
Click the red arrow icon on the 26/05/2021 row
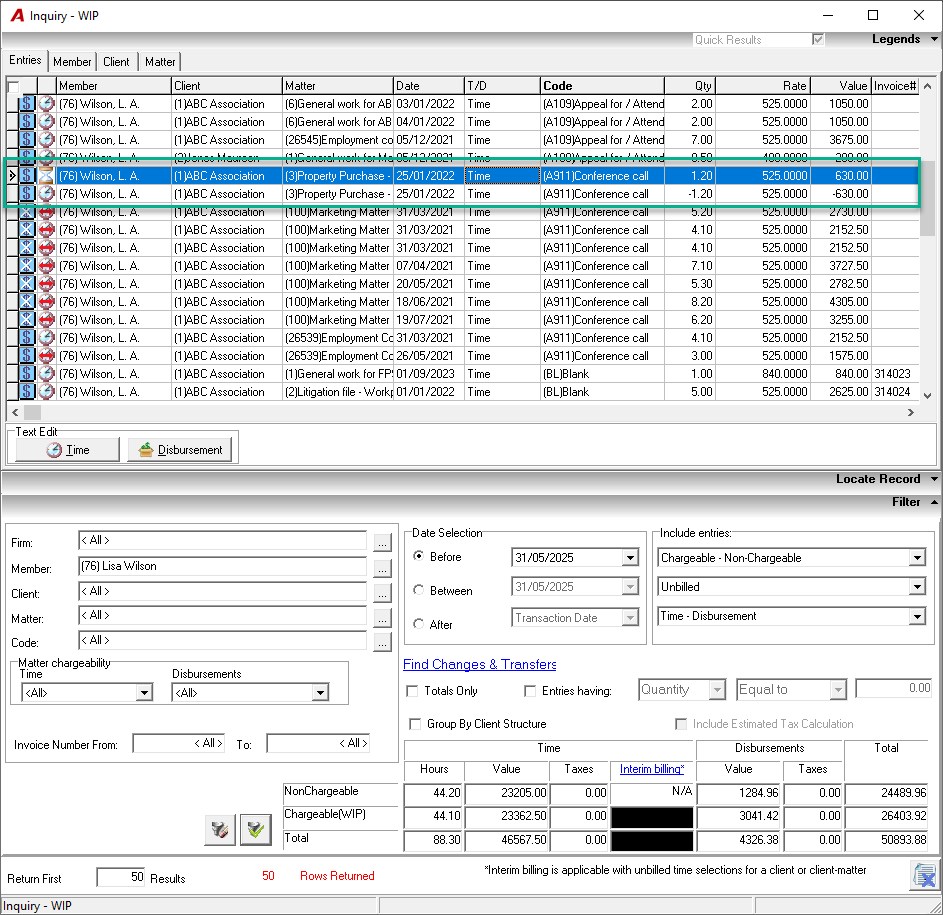coord(46,356)
